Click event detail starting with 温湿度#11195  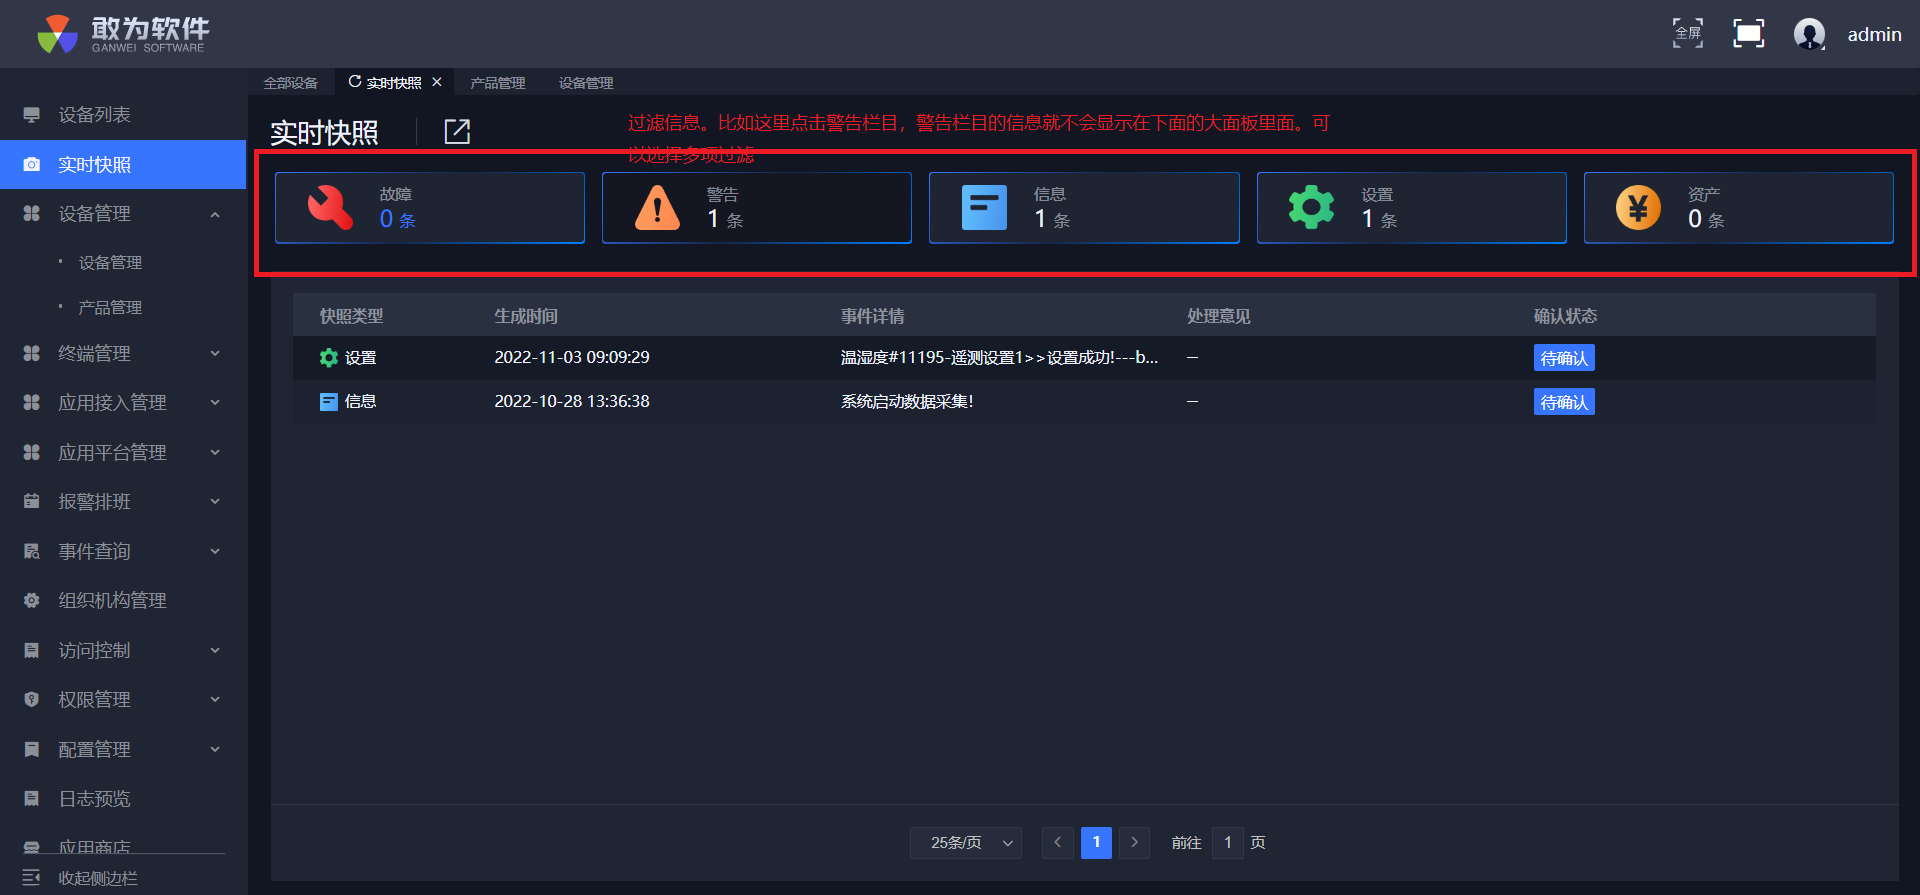pyautogui.click(x=999, y=358)
